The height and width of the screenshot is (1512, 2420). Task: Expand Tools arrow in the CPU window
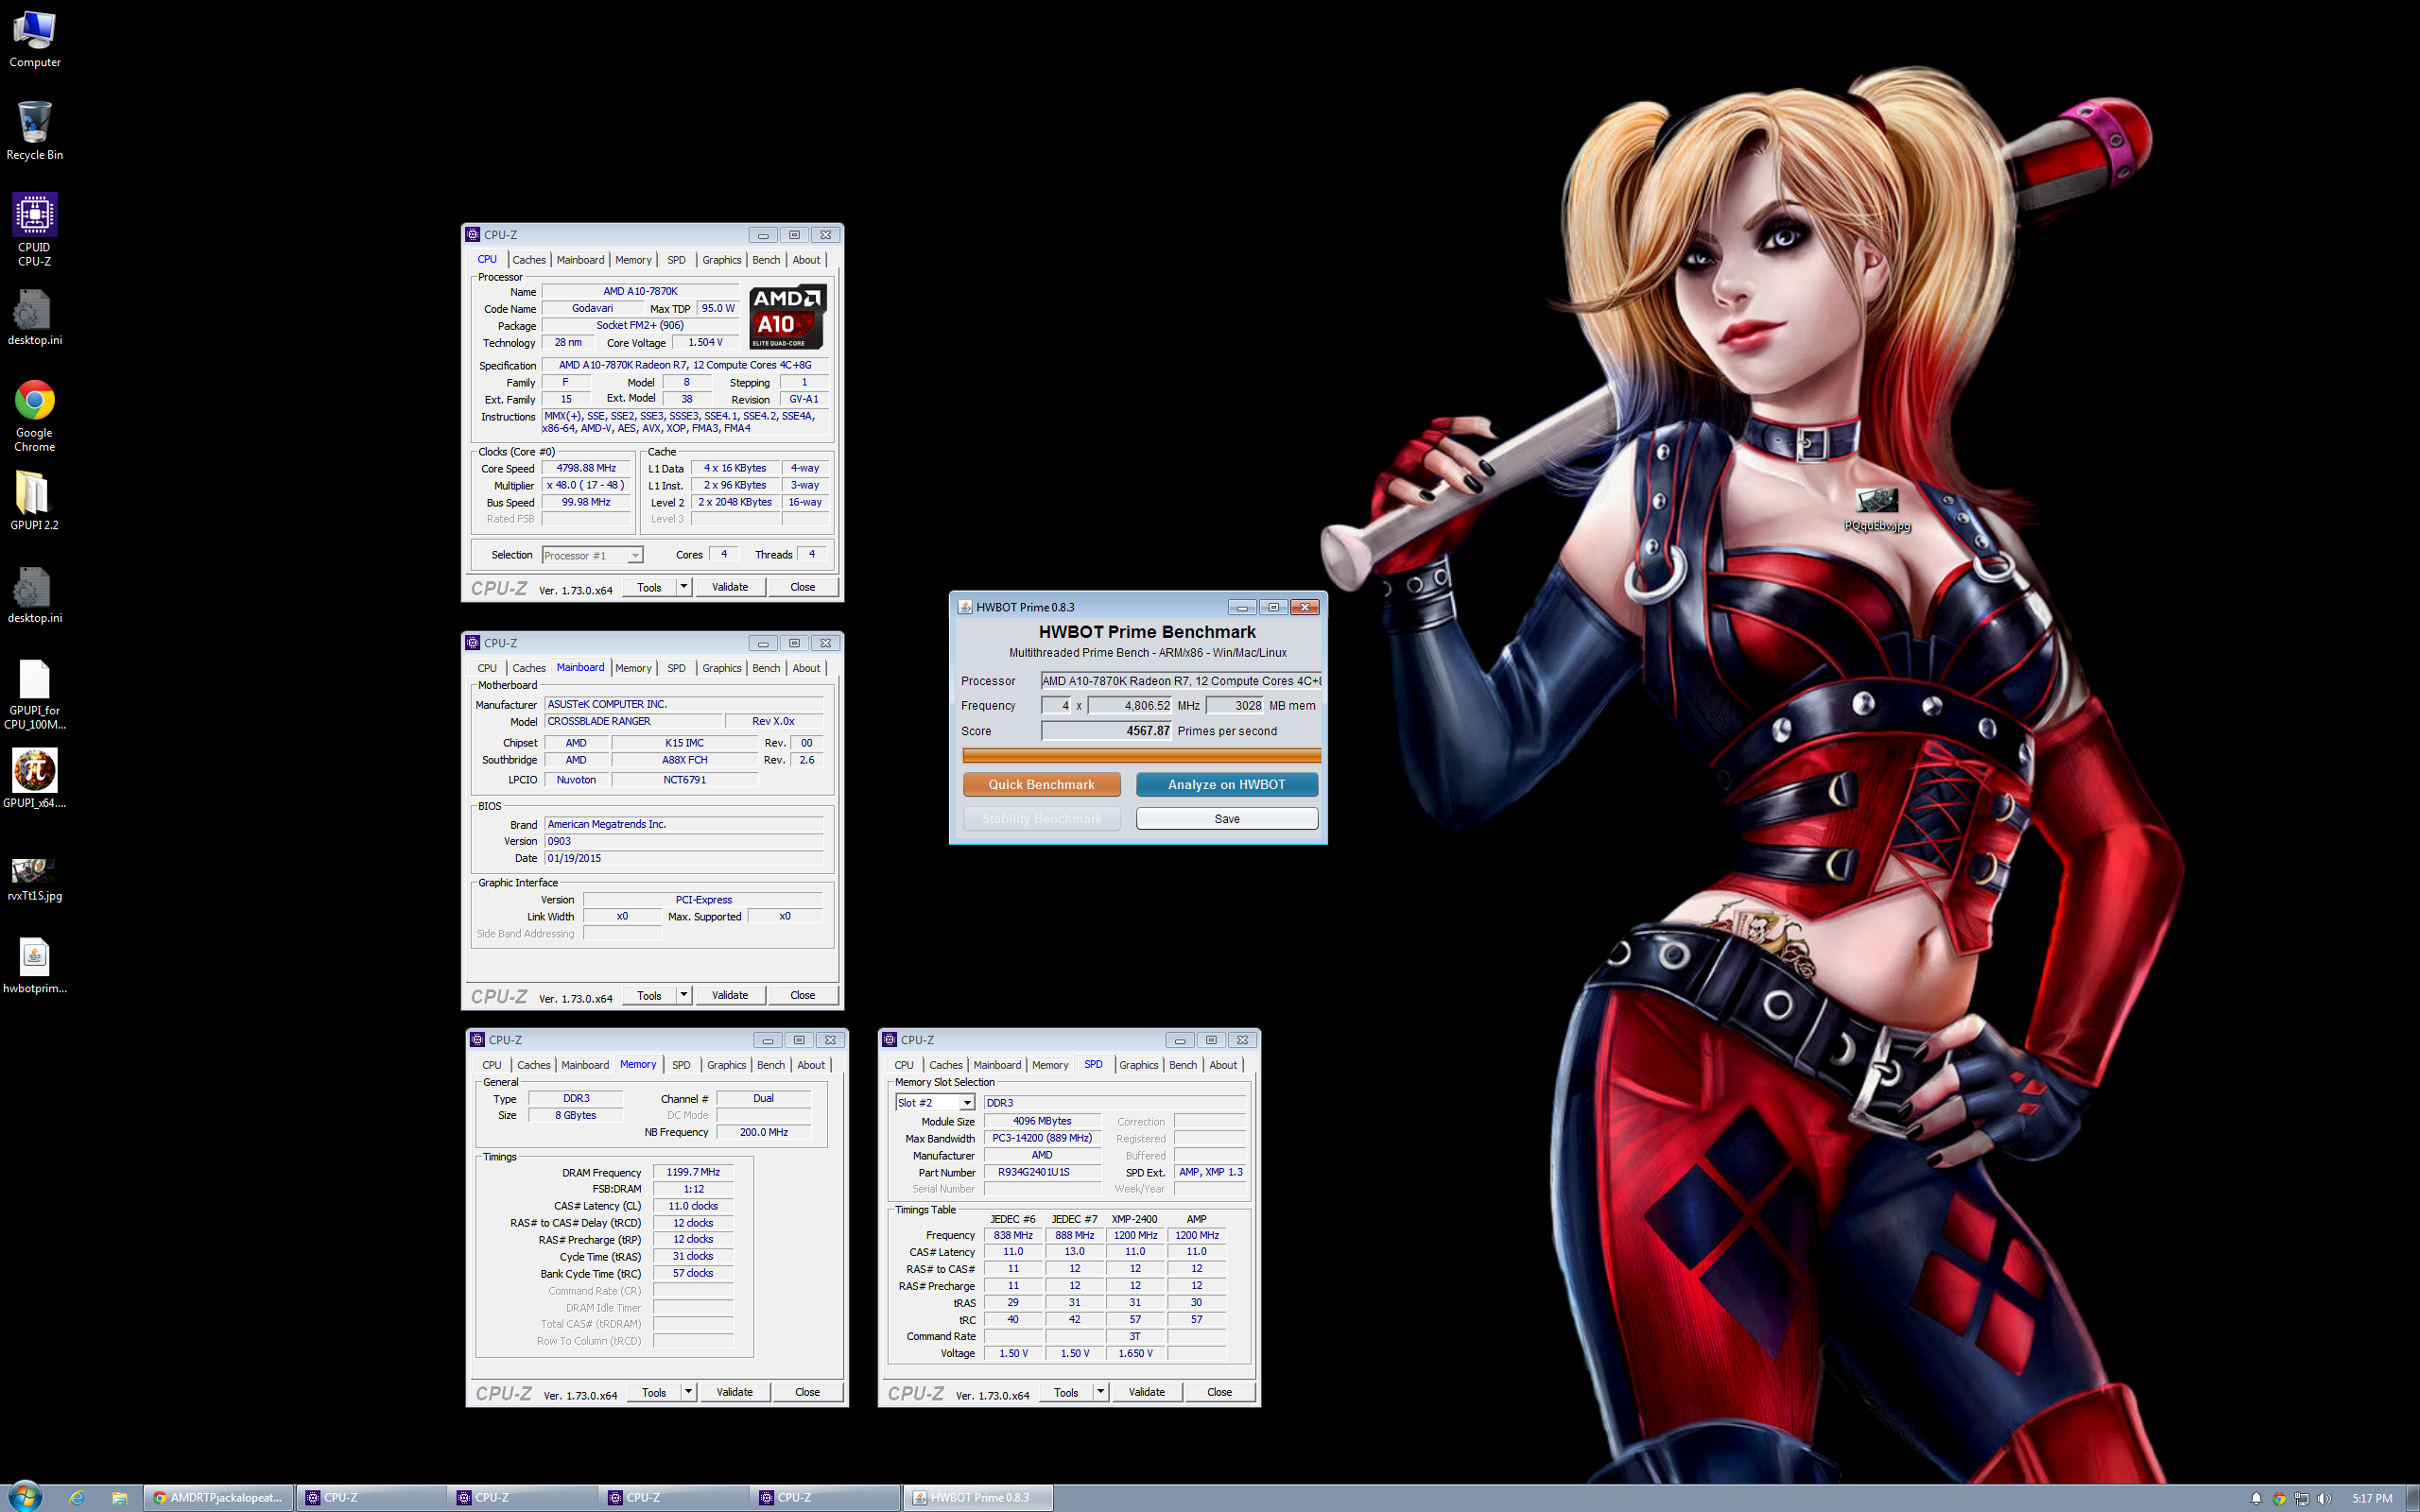point(684,587)
